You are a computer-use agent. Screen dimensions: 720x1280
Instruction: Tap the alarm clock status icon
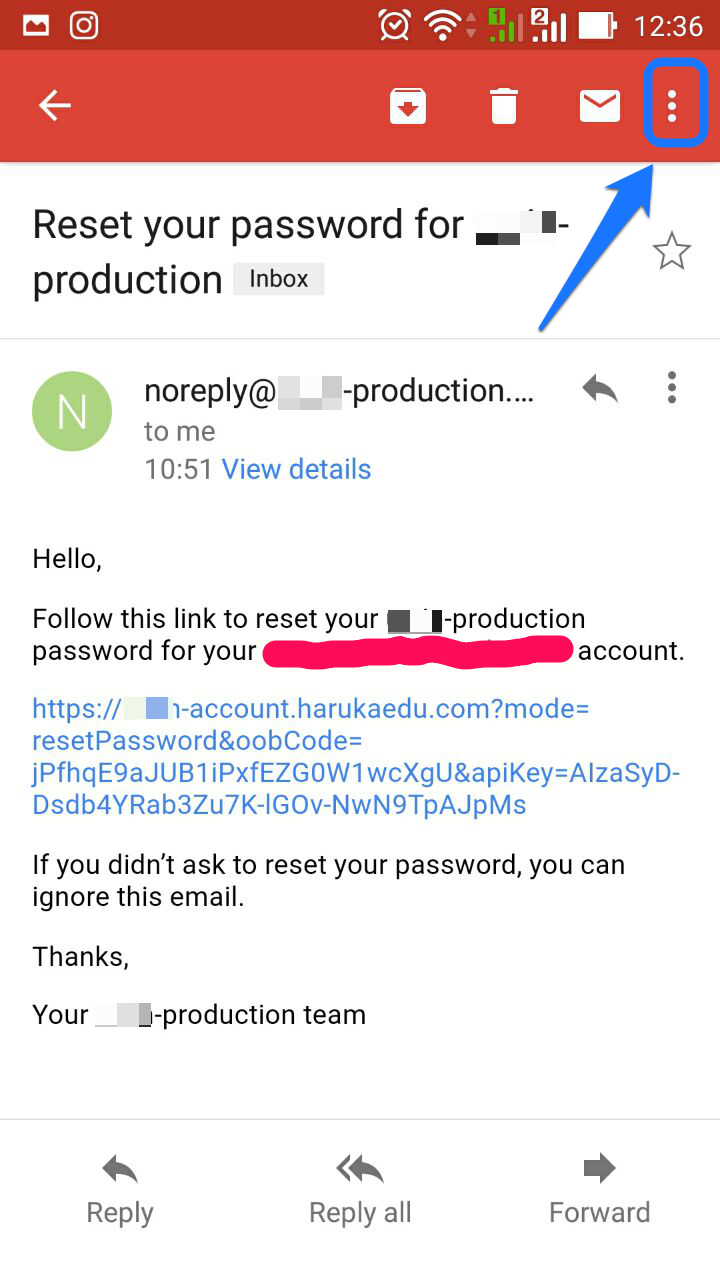[x=394, y=25]
